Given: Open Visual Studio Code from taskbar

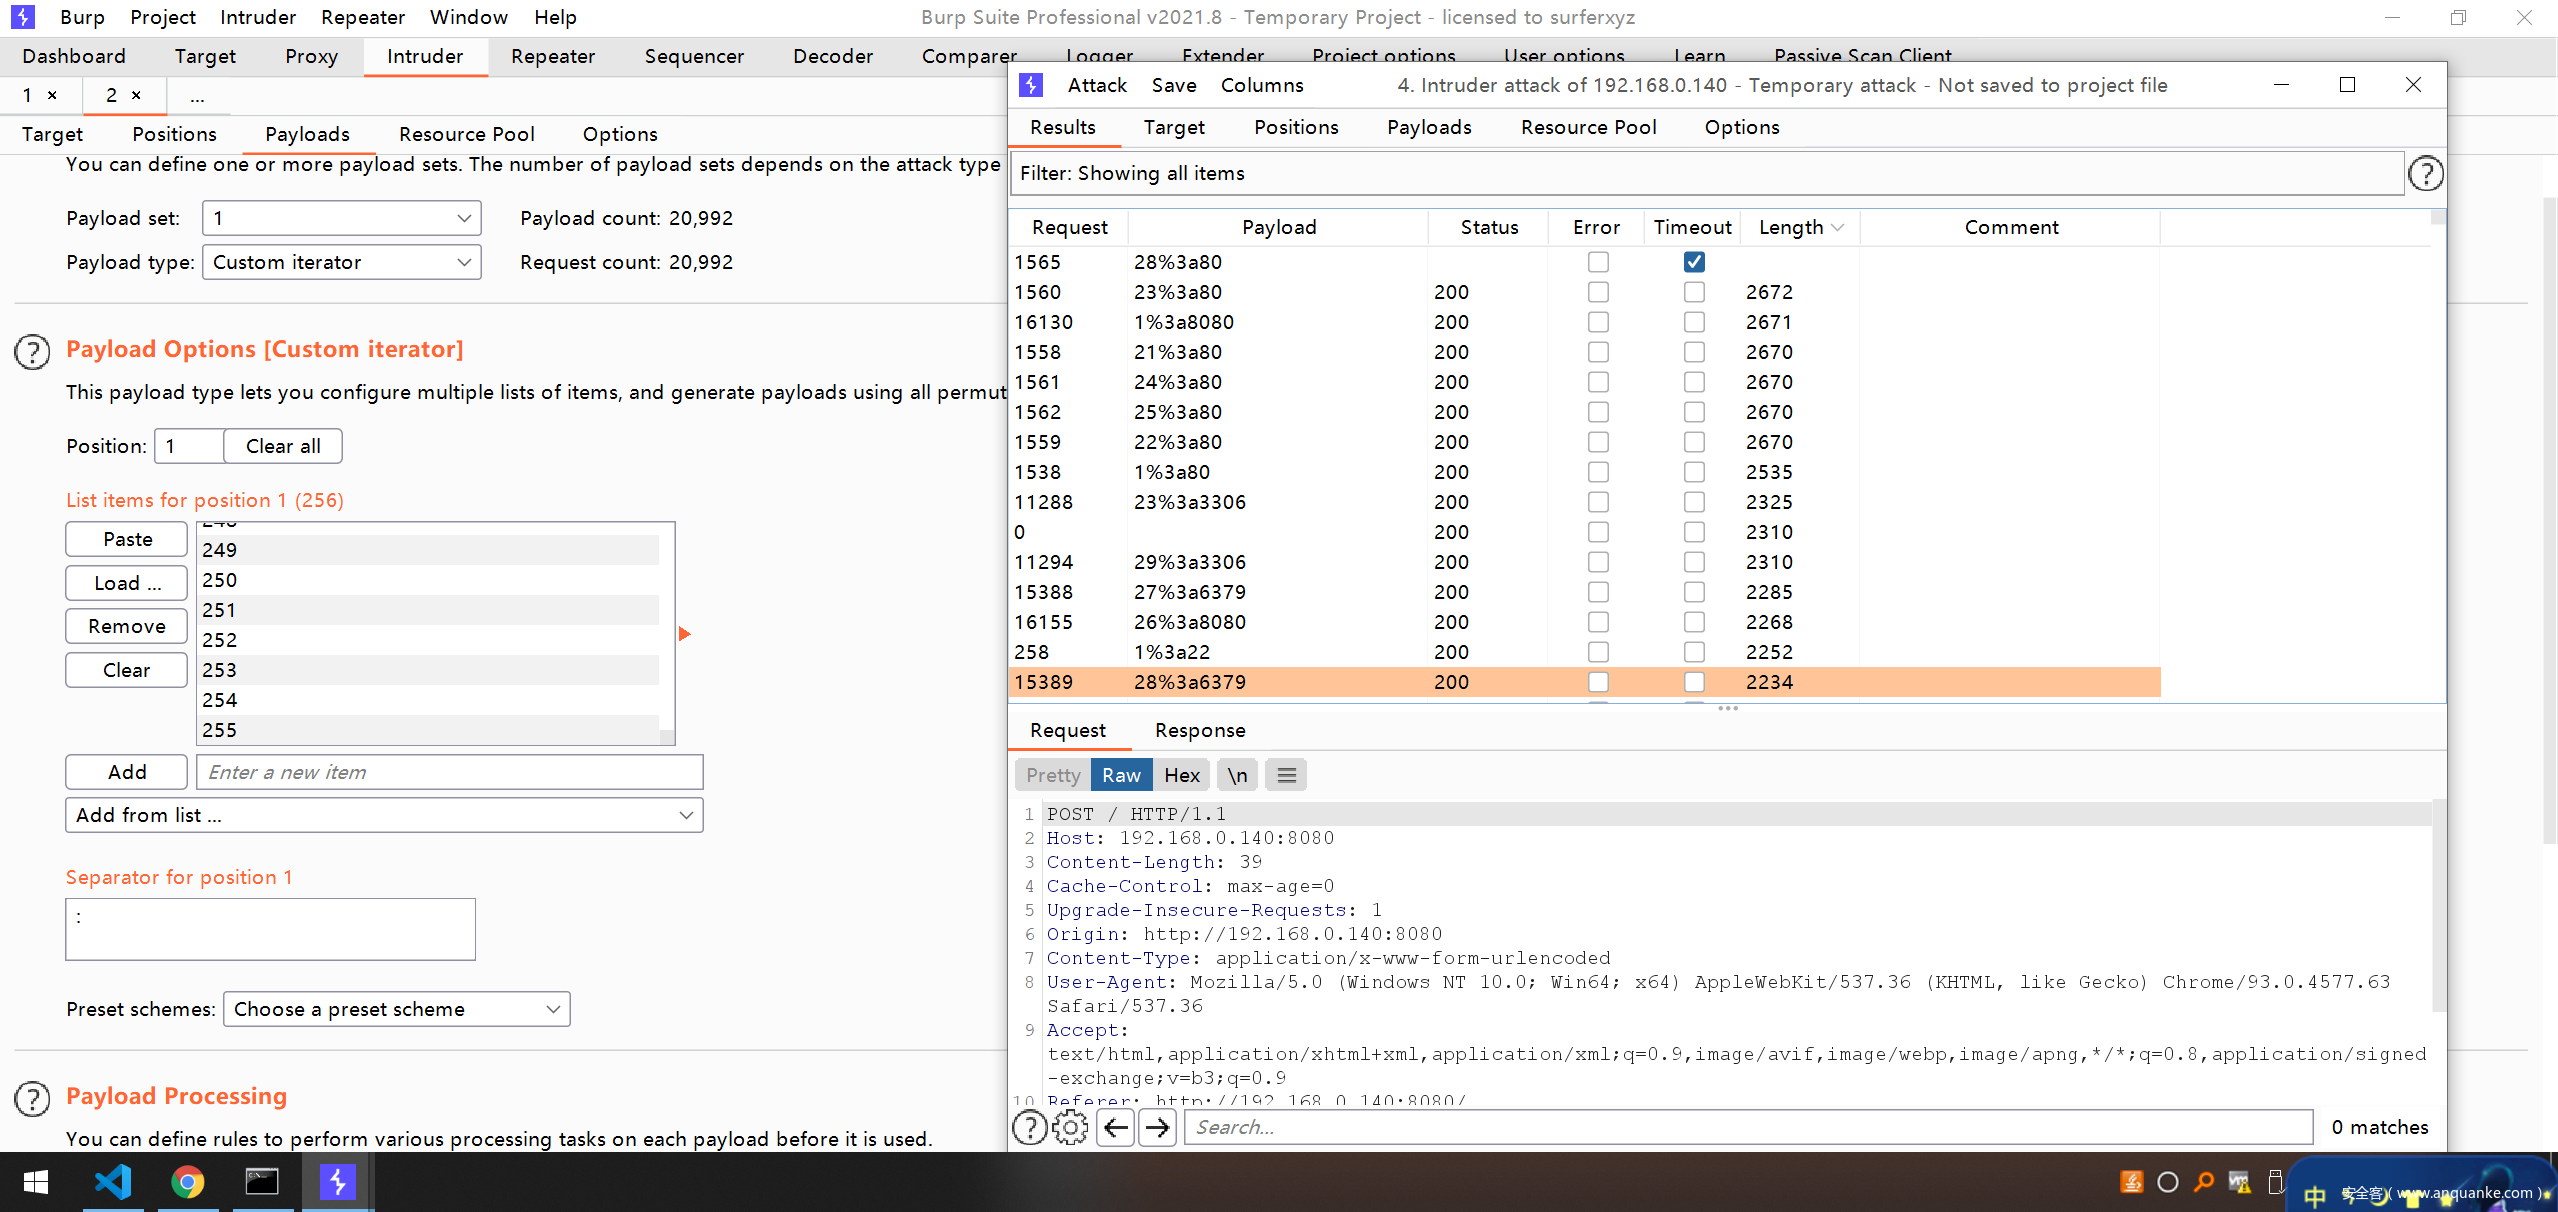Looking at the screenshot, I should tap(113, 1182).
